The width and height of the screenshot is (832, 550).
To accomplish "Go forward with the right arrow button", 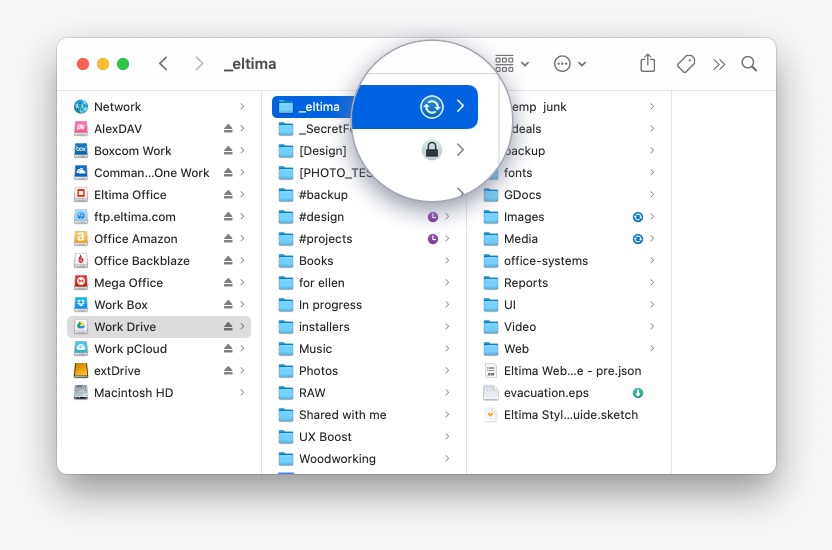I will point(199,64).
